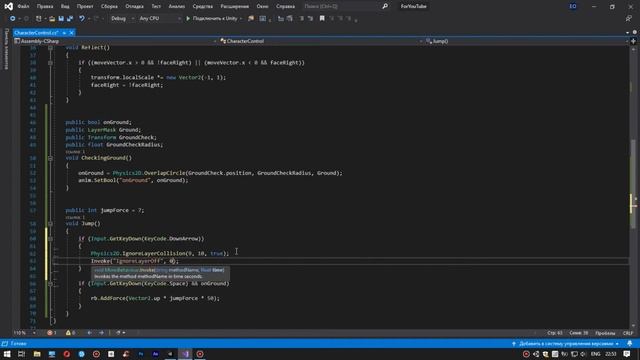Collapse the Jump() method outline
The height and width of the screenshot is (360, 640).
click(50, 224)
